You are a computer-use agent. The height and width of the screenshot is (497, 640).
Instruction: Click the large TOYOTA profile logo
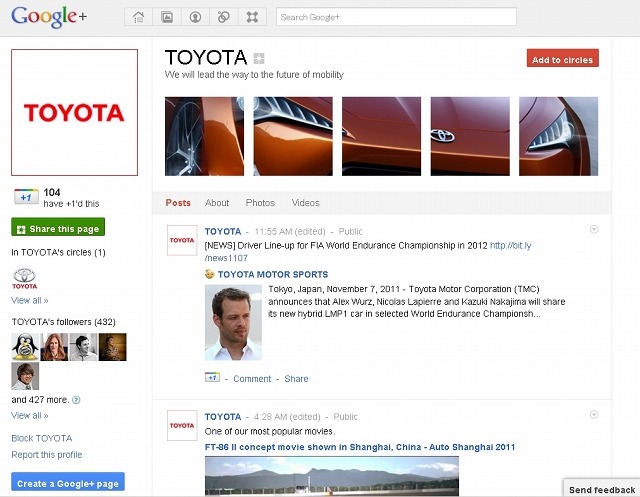coord(74,112)
